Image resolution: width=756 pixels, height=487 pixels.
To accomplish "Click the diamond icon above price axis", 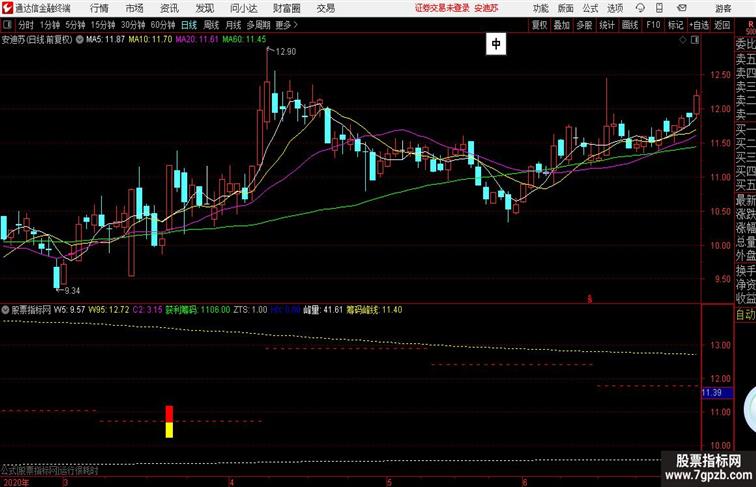I will point(683,40).
